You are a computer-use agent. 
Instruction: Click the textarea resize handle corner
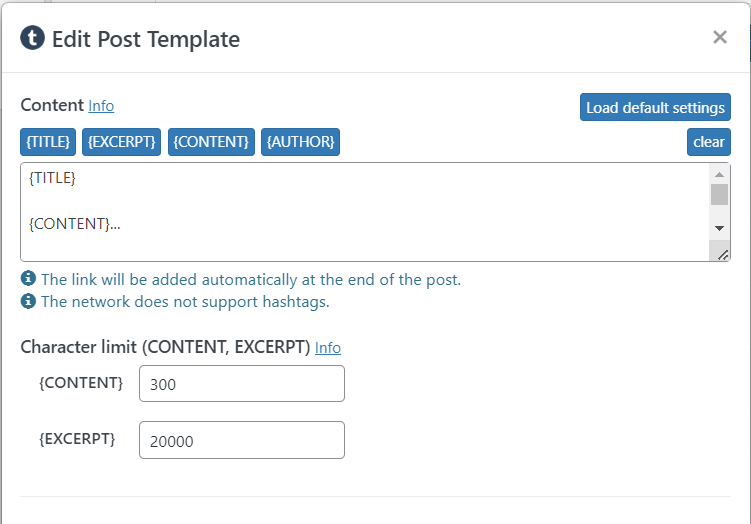click(x=723, y=255)
